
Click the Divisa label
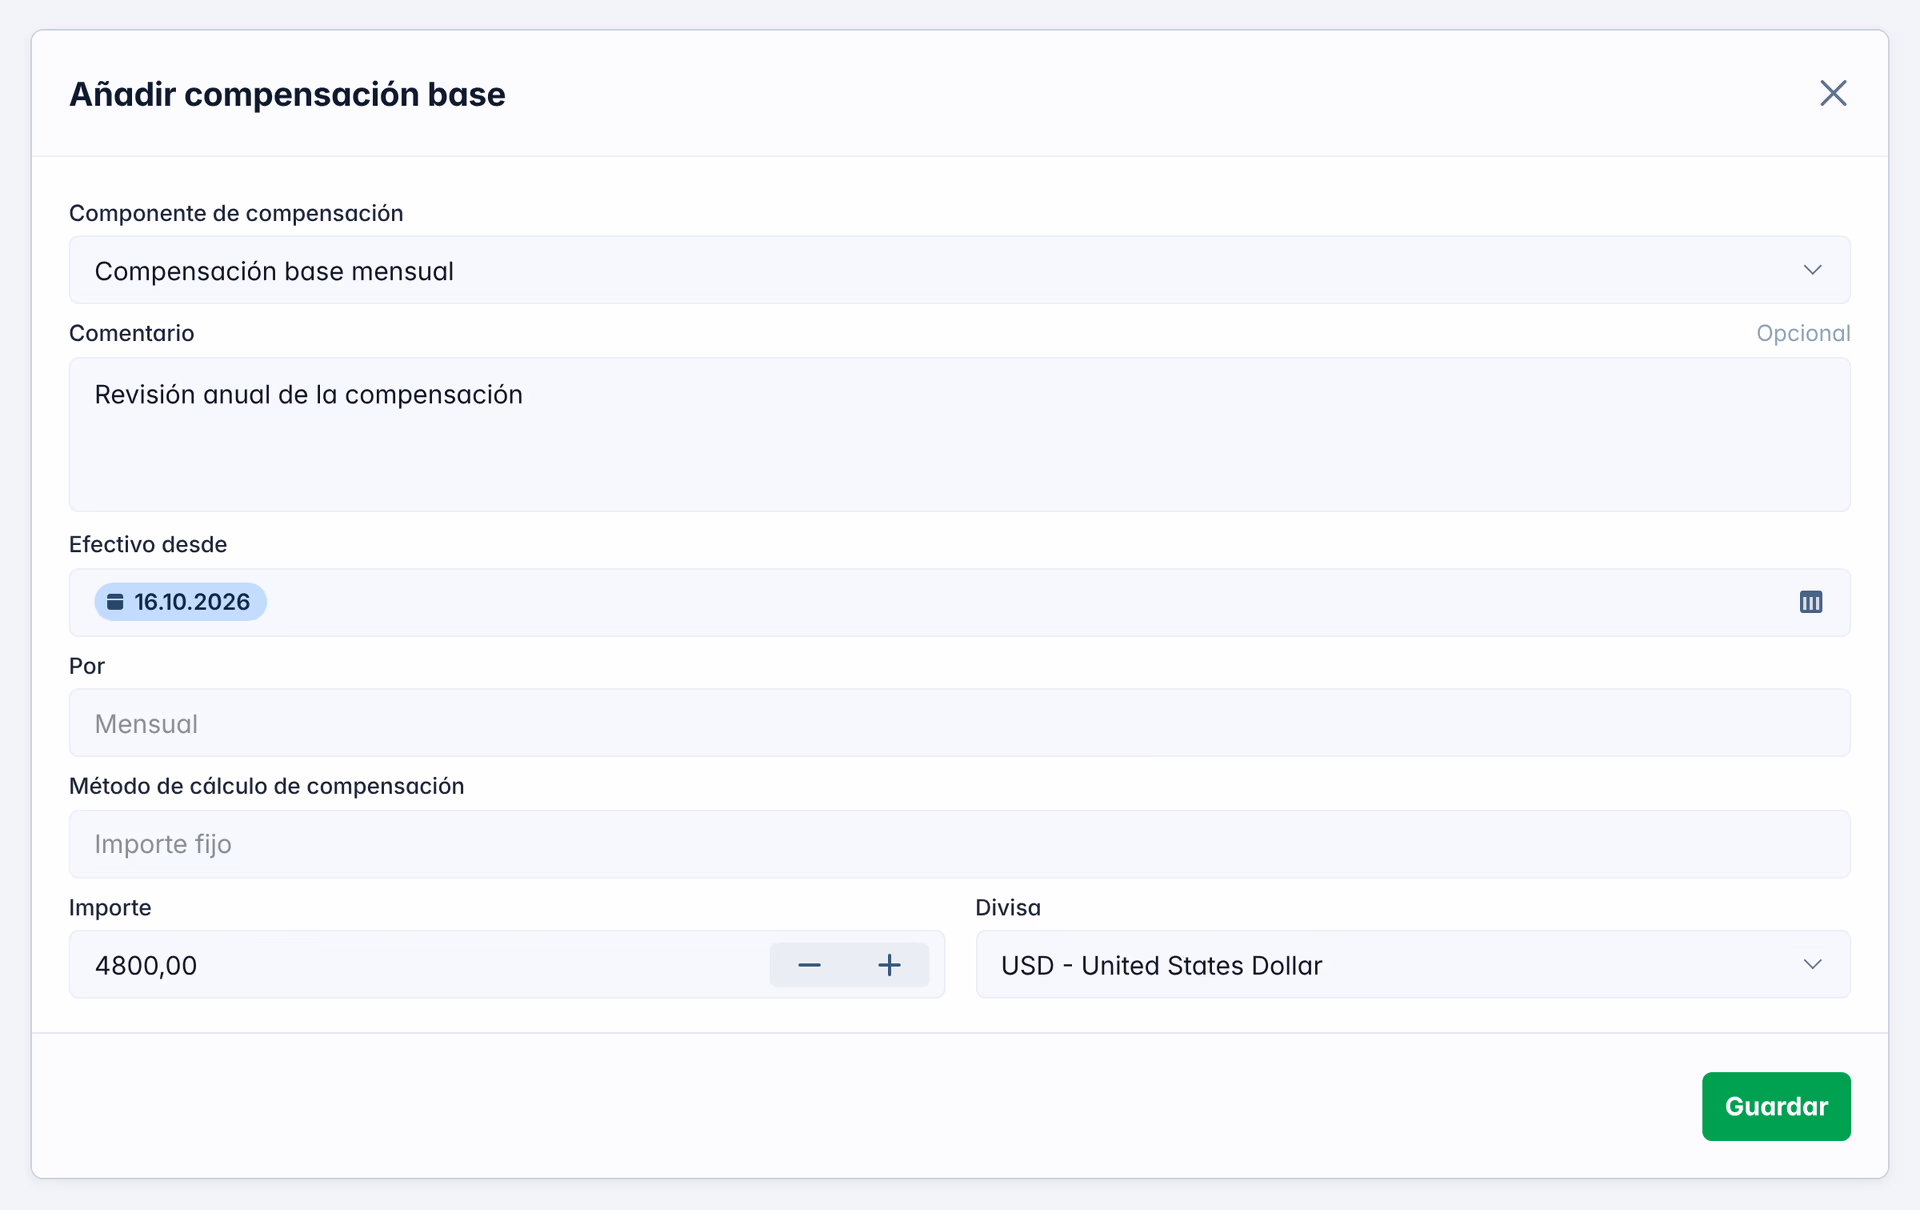(x=1007, y=907)
